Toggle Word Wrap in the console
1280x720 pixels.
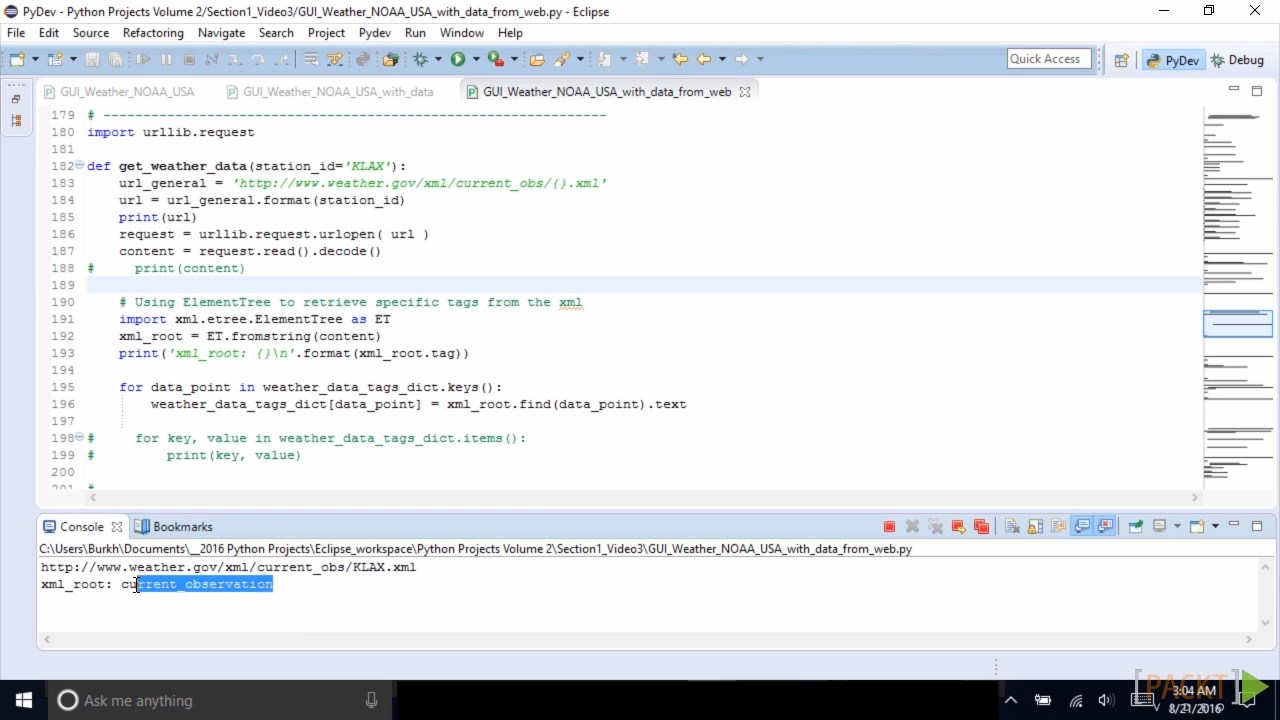[x=1058, y=526]
